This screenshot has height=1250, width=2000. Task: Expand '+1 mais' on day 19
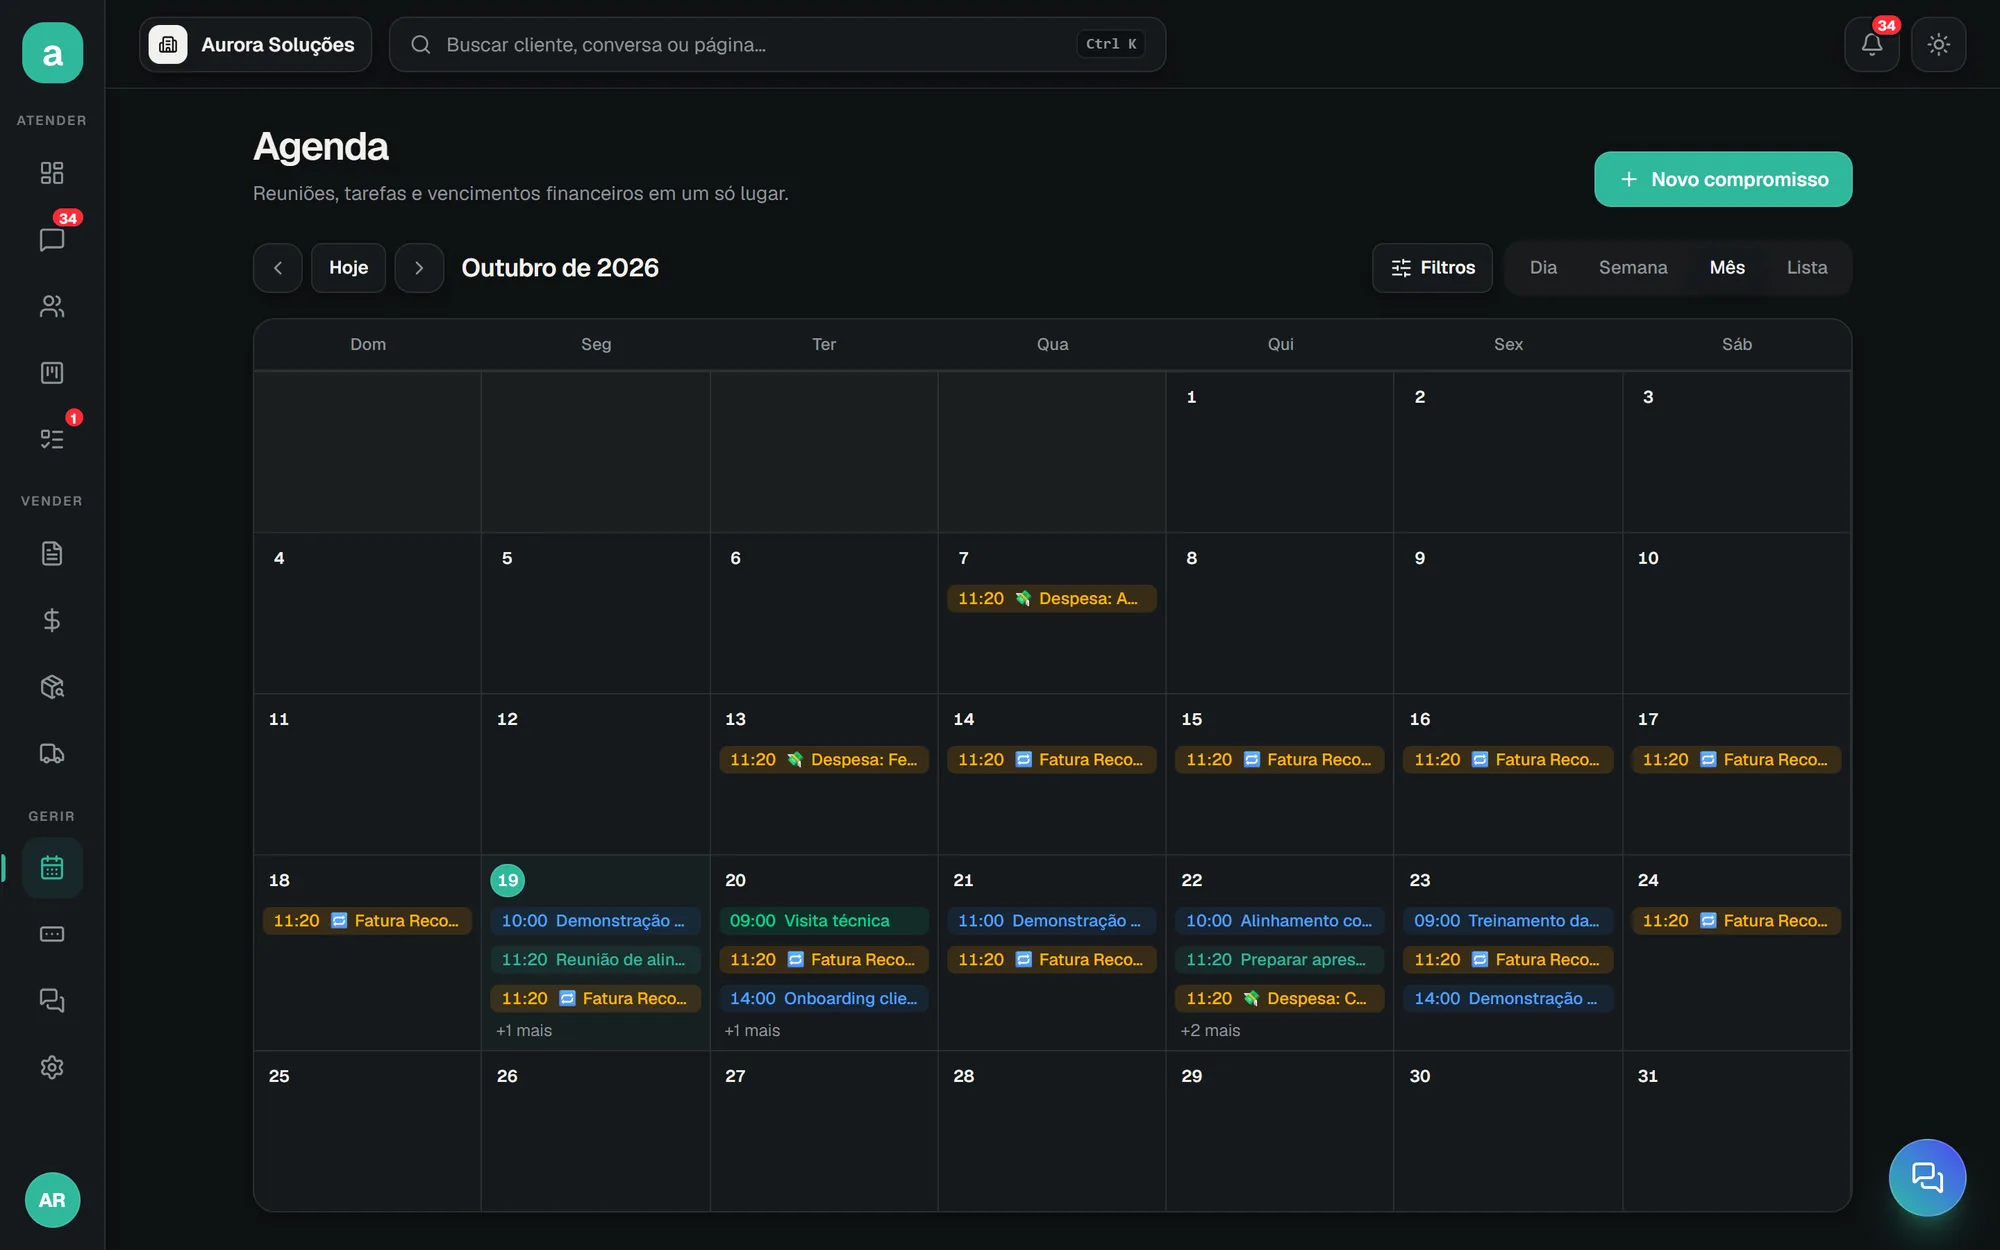tap(524, 1030)
